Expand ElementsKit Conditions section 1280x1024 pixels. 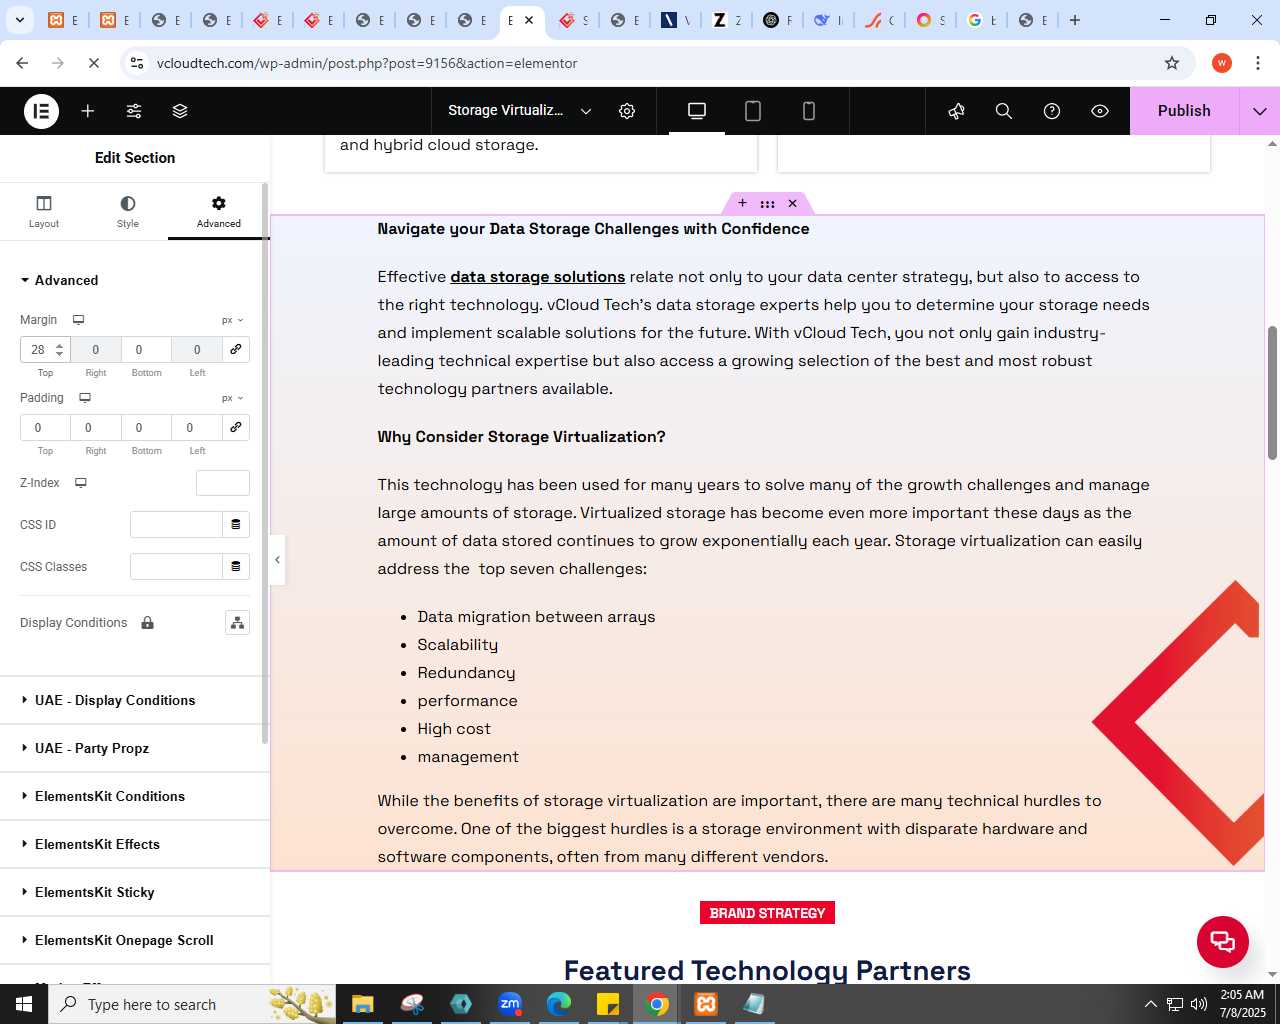(135, 796)
